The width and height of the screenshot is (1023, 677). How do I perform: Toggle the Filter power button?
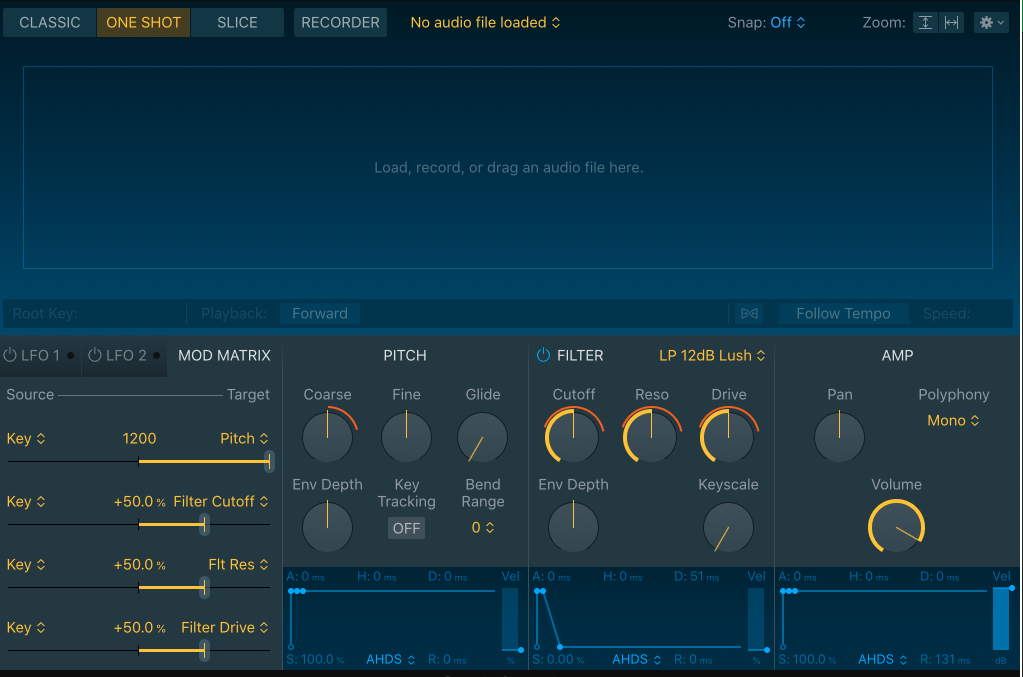tap(543, 355)
